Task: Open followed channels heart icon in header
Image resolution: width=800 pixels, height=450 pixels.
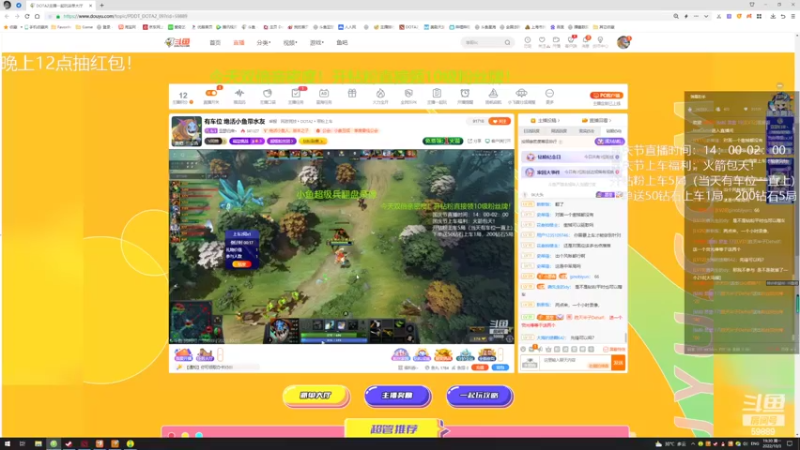Action: click(x=542, y=40)
